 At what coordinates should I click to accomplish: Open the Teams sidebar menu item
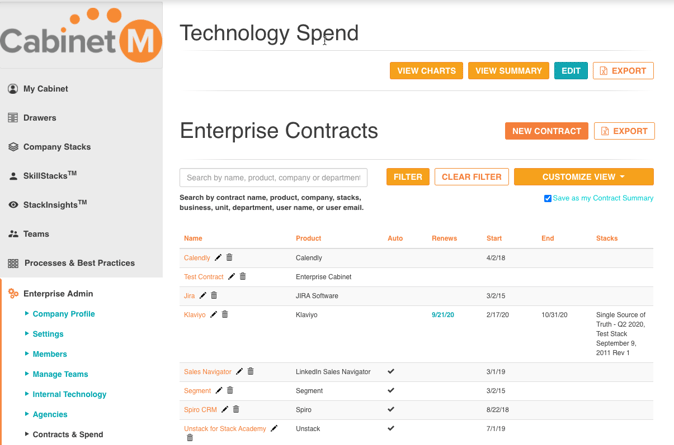tap(36, 234)
